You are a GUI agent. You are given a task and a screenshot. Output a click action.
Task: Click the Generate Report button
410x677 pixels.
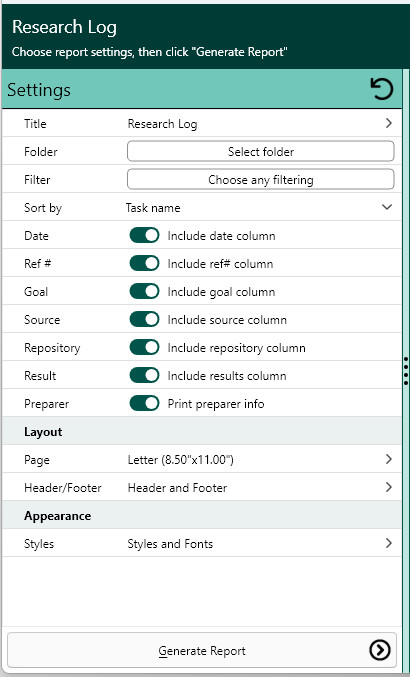[202, 651]
